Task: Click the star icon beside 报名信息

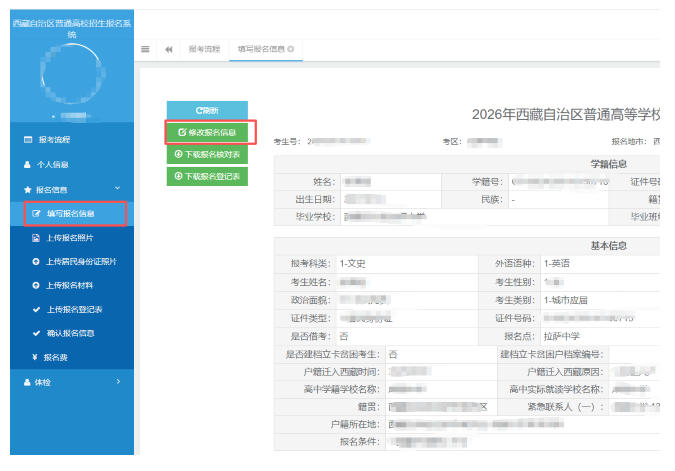Action: [28, 189]
